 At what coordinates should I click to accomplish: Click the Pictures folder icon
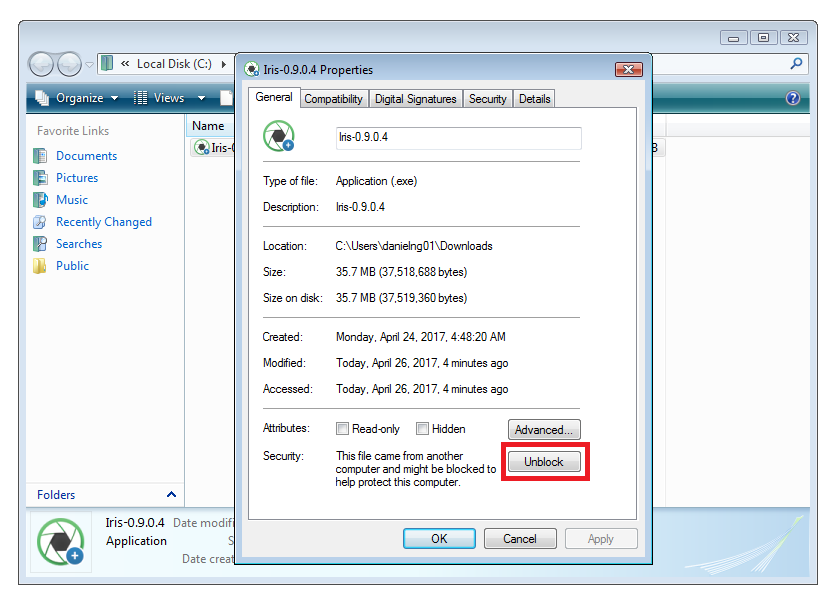pos(41,178)
